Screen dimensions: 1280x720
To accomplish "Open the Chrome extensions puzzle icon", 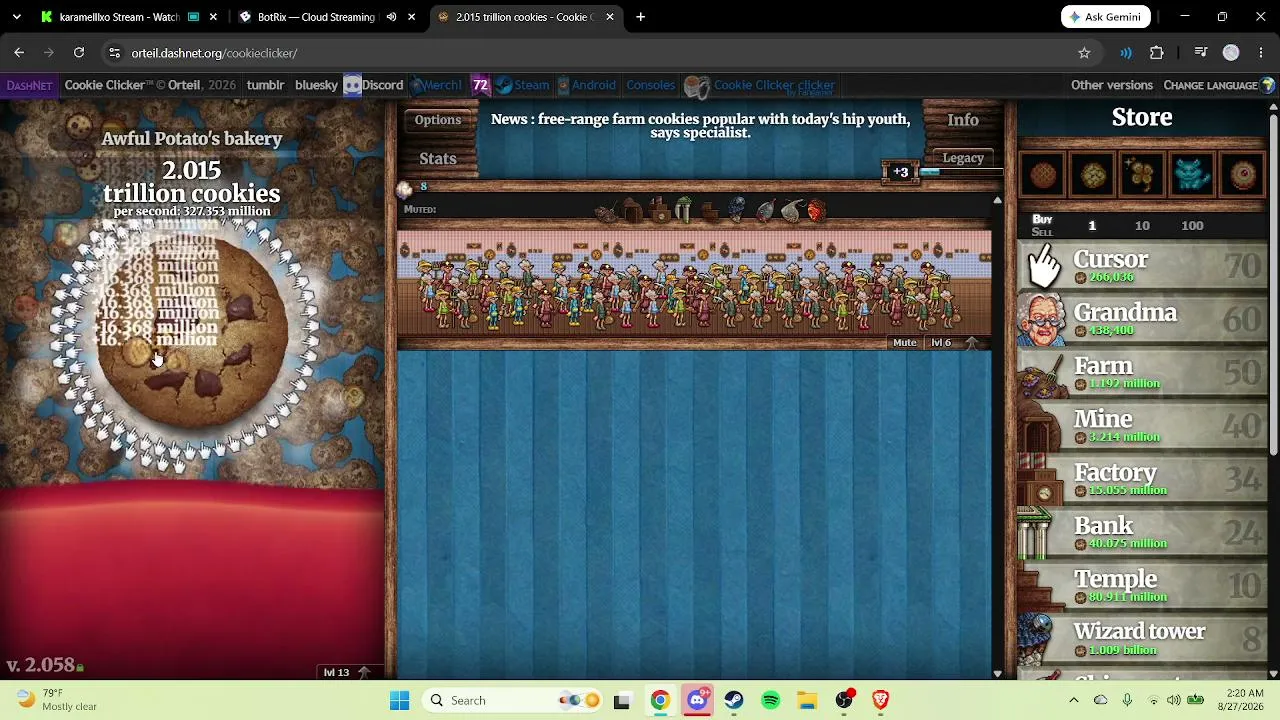I will coord(1157,53).
